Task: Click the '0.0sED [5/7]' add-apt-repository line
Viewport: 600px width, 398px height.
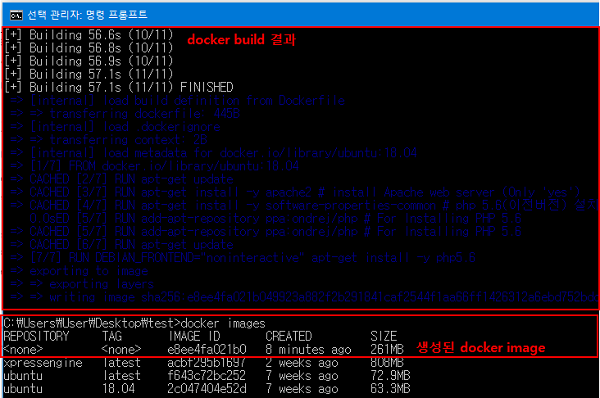Action: (x=276, y=219)
